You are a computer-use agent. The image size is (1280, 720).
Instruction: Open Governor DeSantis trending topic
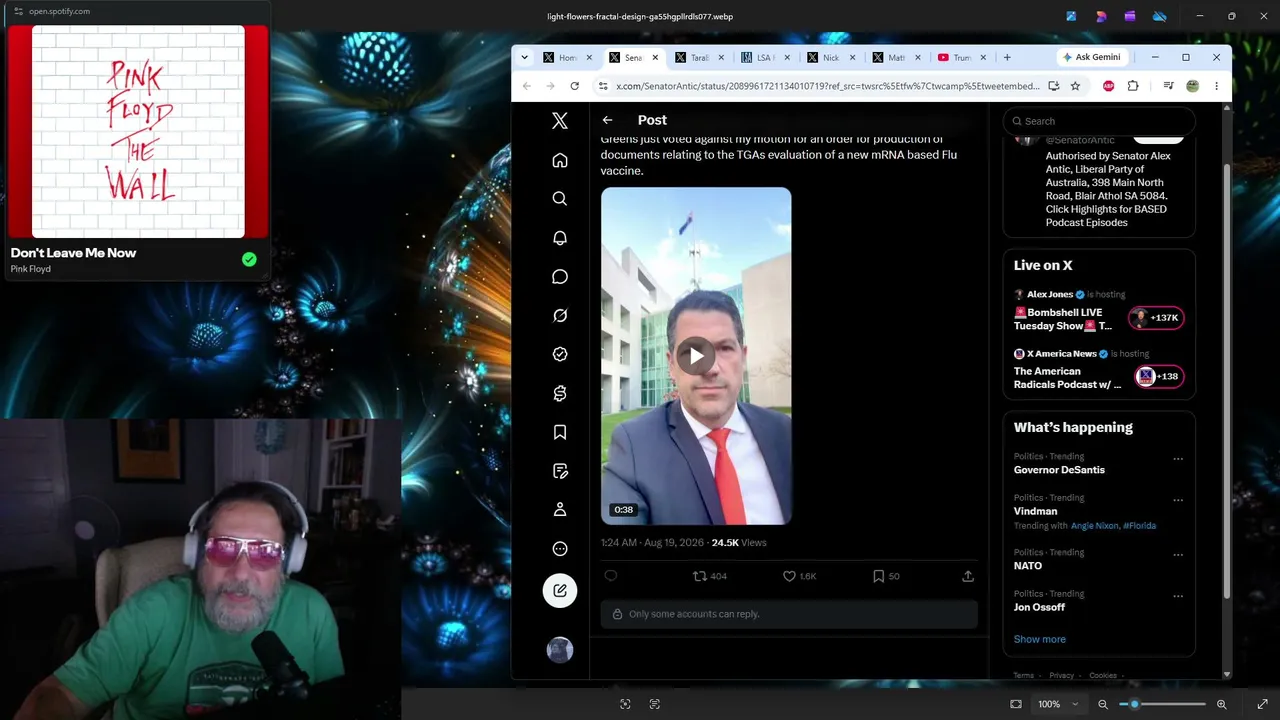[1059, 470]
